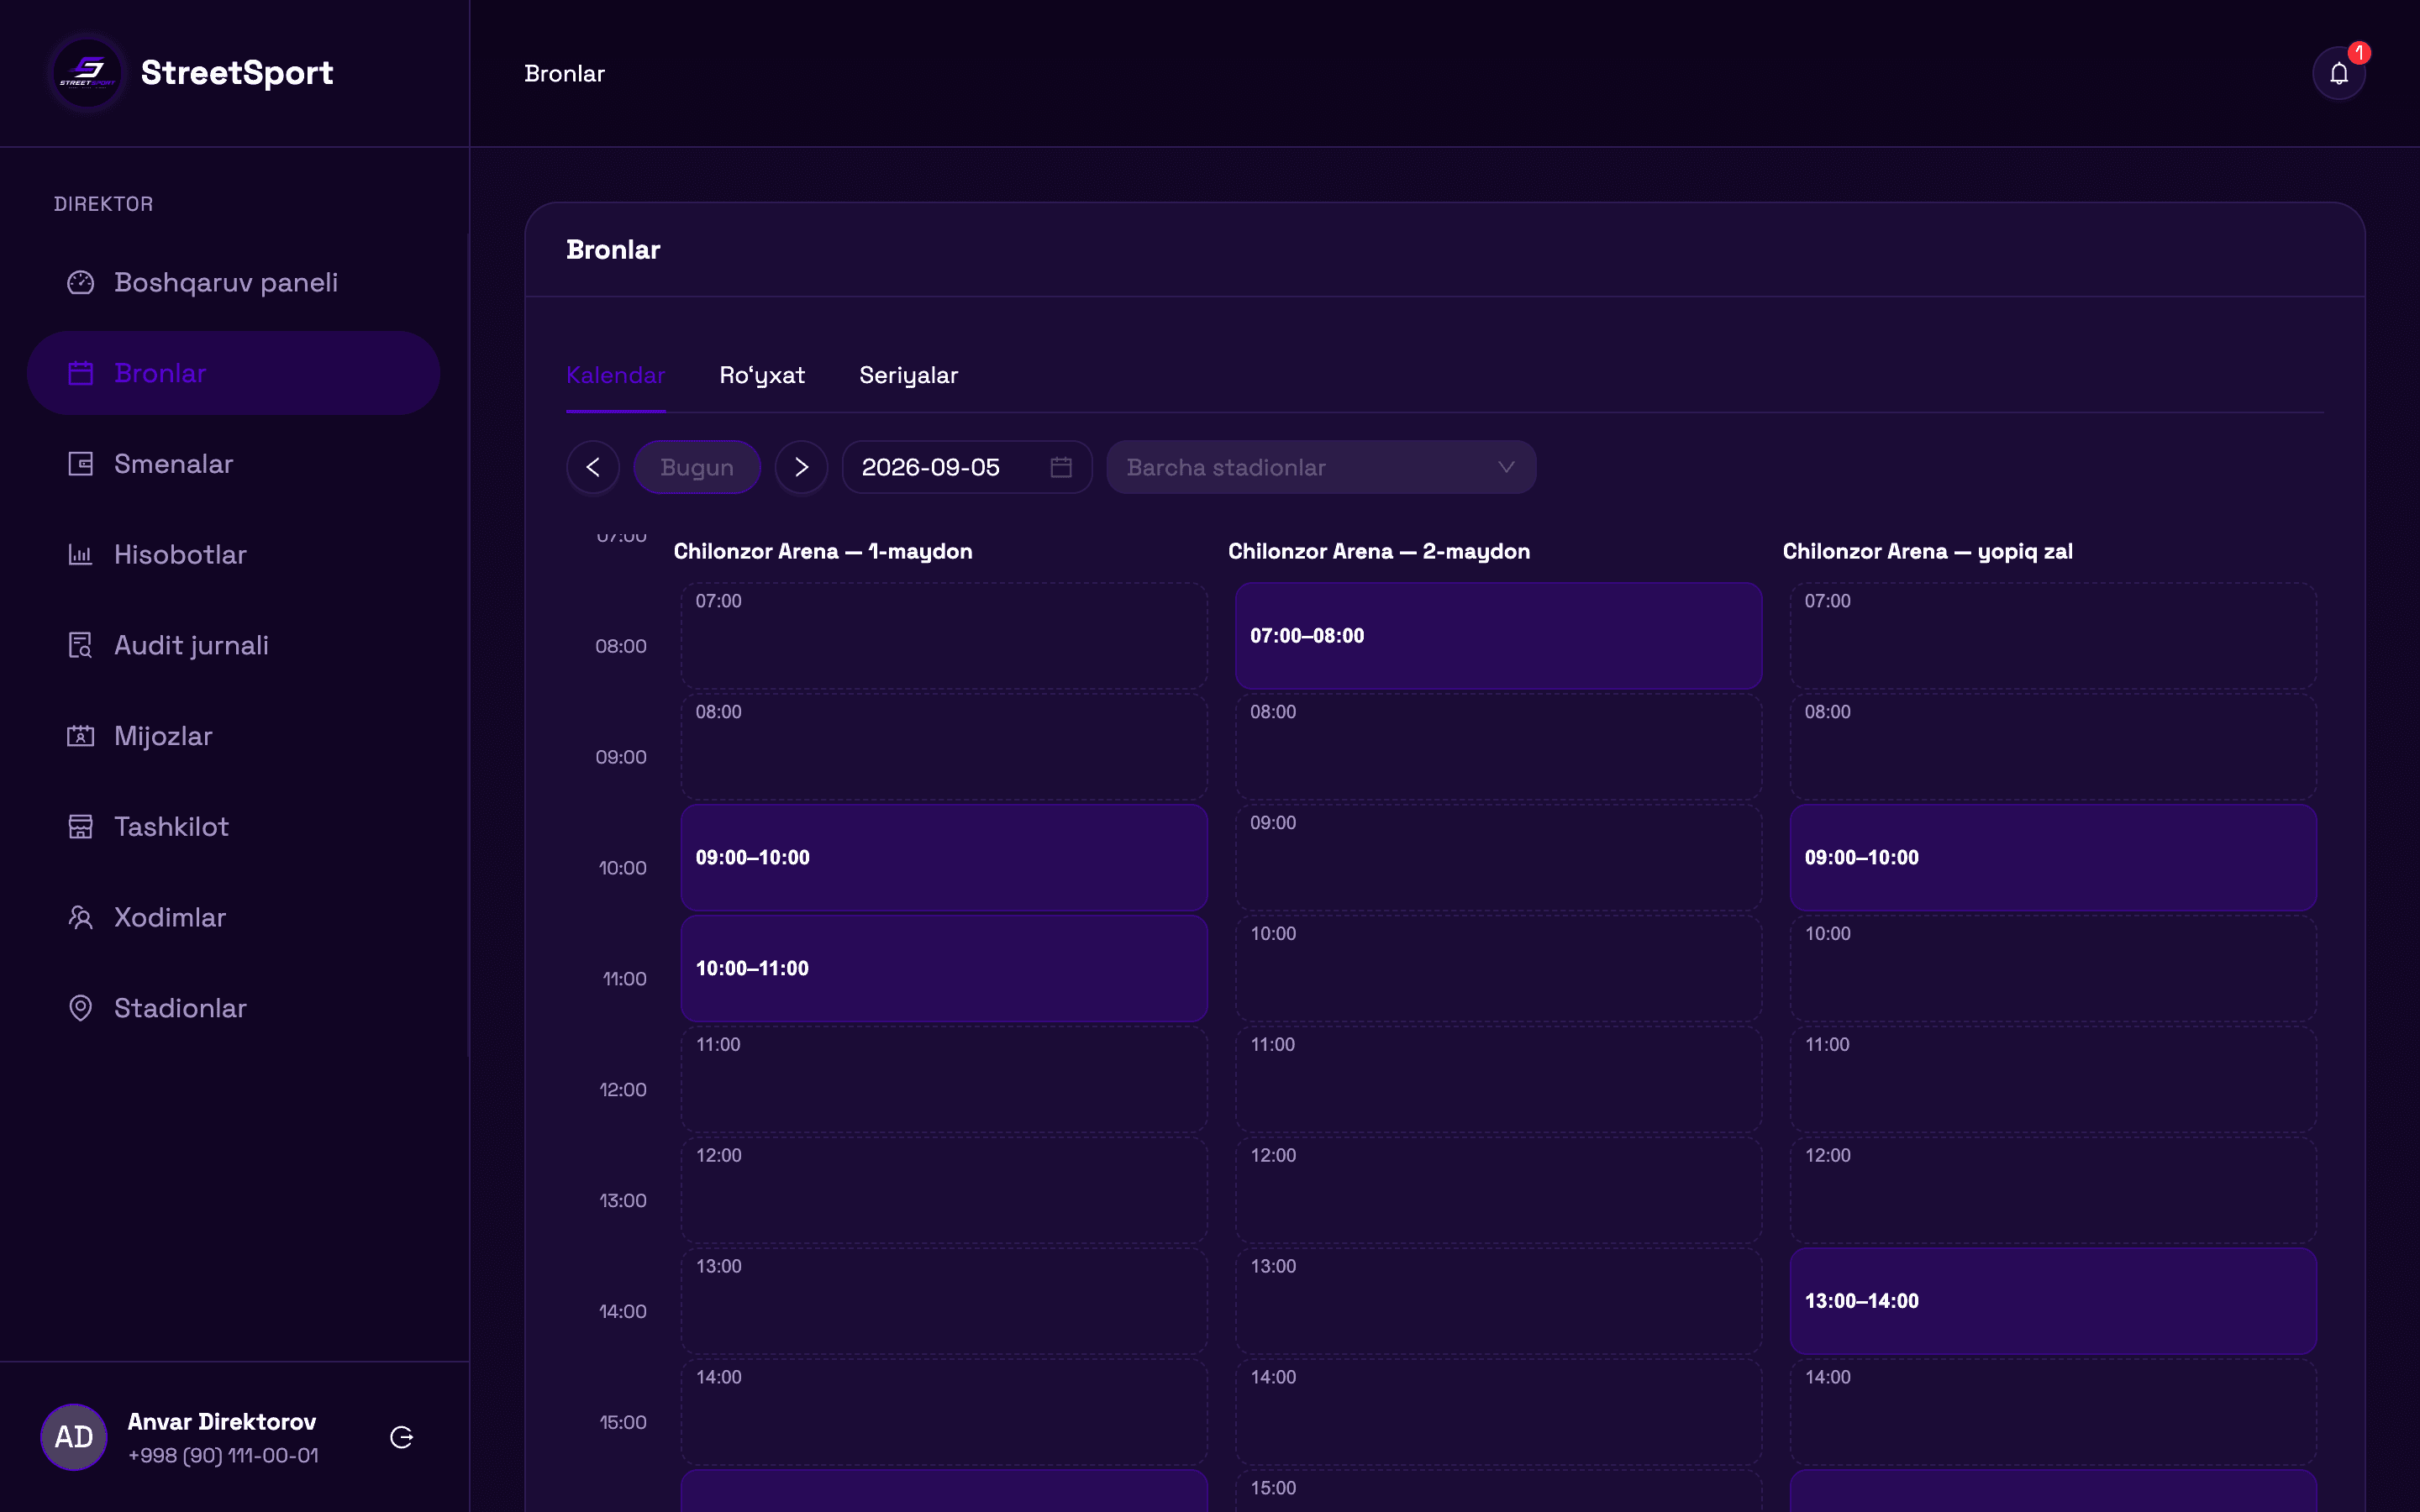Select empty 09:00 slot on 2-maydon

tap(1498, 858)
